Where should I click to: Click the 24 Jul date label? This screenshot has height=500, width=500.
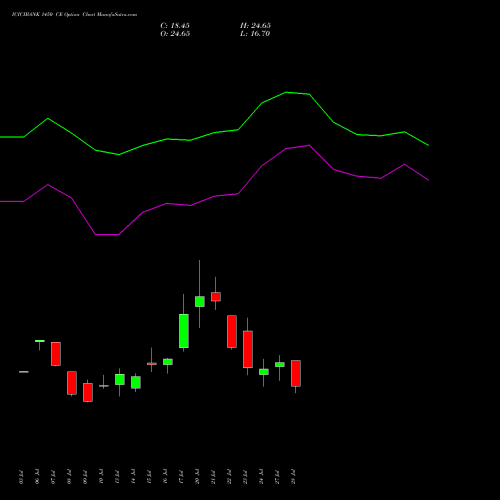click(x=261, y=477)
